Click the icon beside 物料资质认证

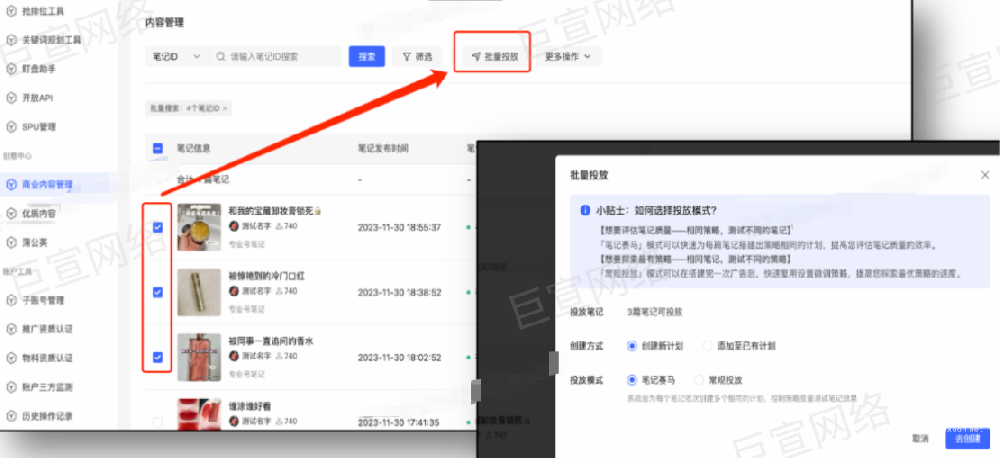11,358
